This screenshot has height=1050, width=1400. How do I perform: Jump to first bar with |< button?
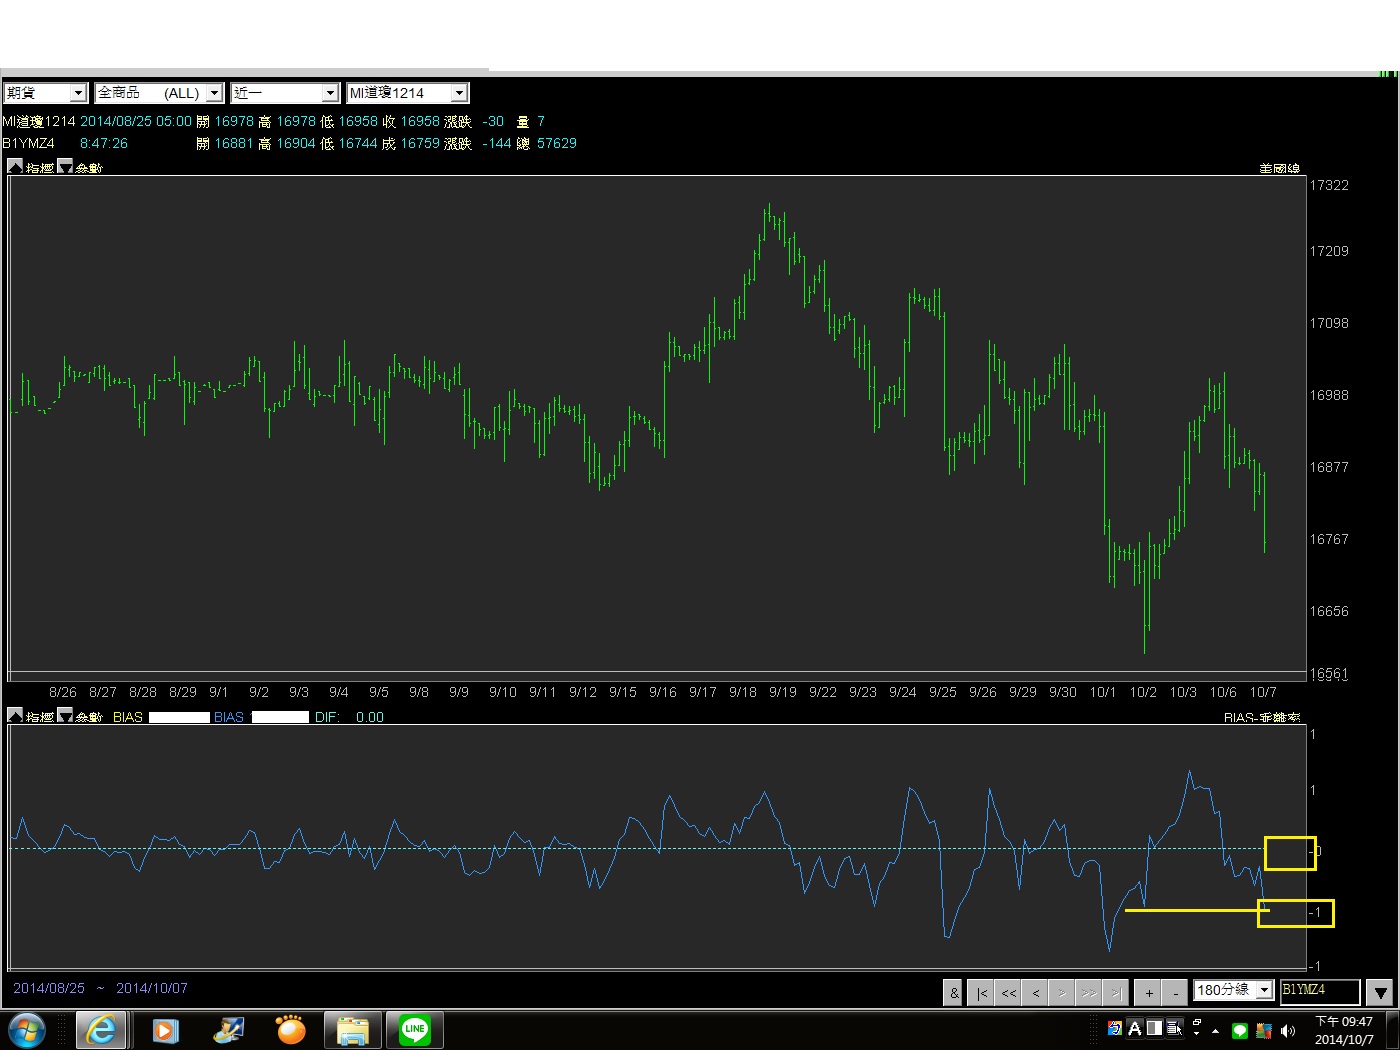coord(982,992)
